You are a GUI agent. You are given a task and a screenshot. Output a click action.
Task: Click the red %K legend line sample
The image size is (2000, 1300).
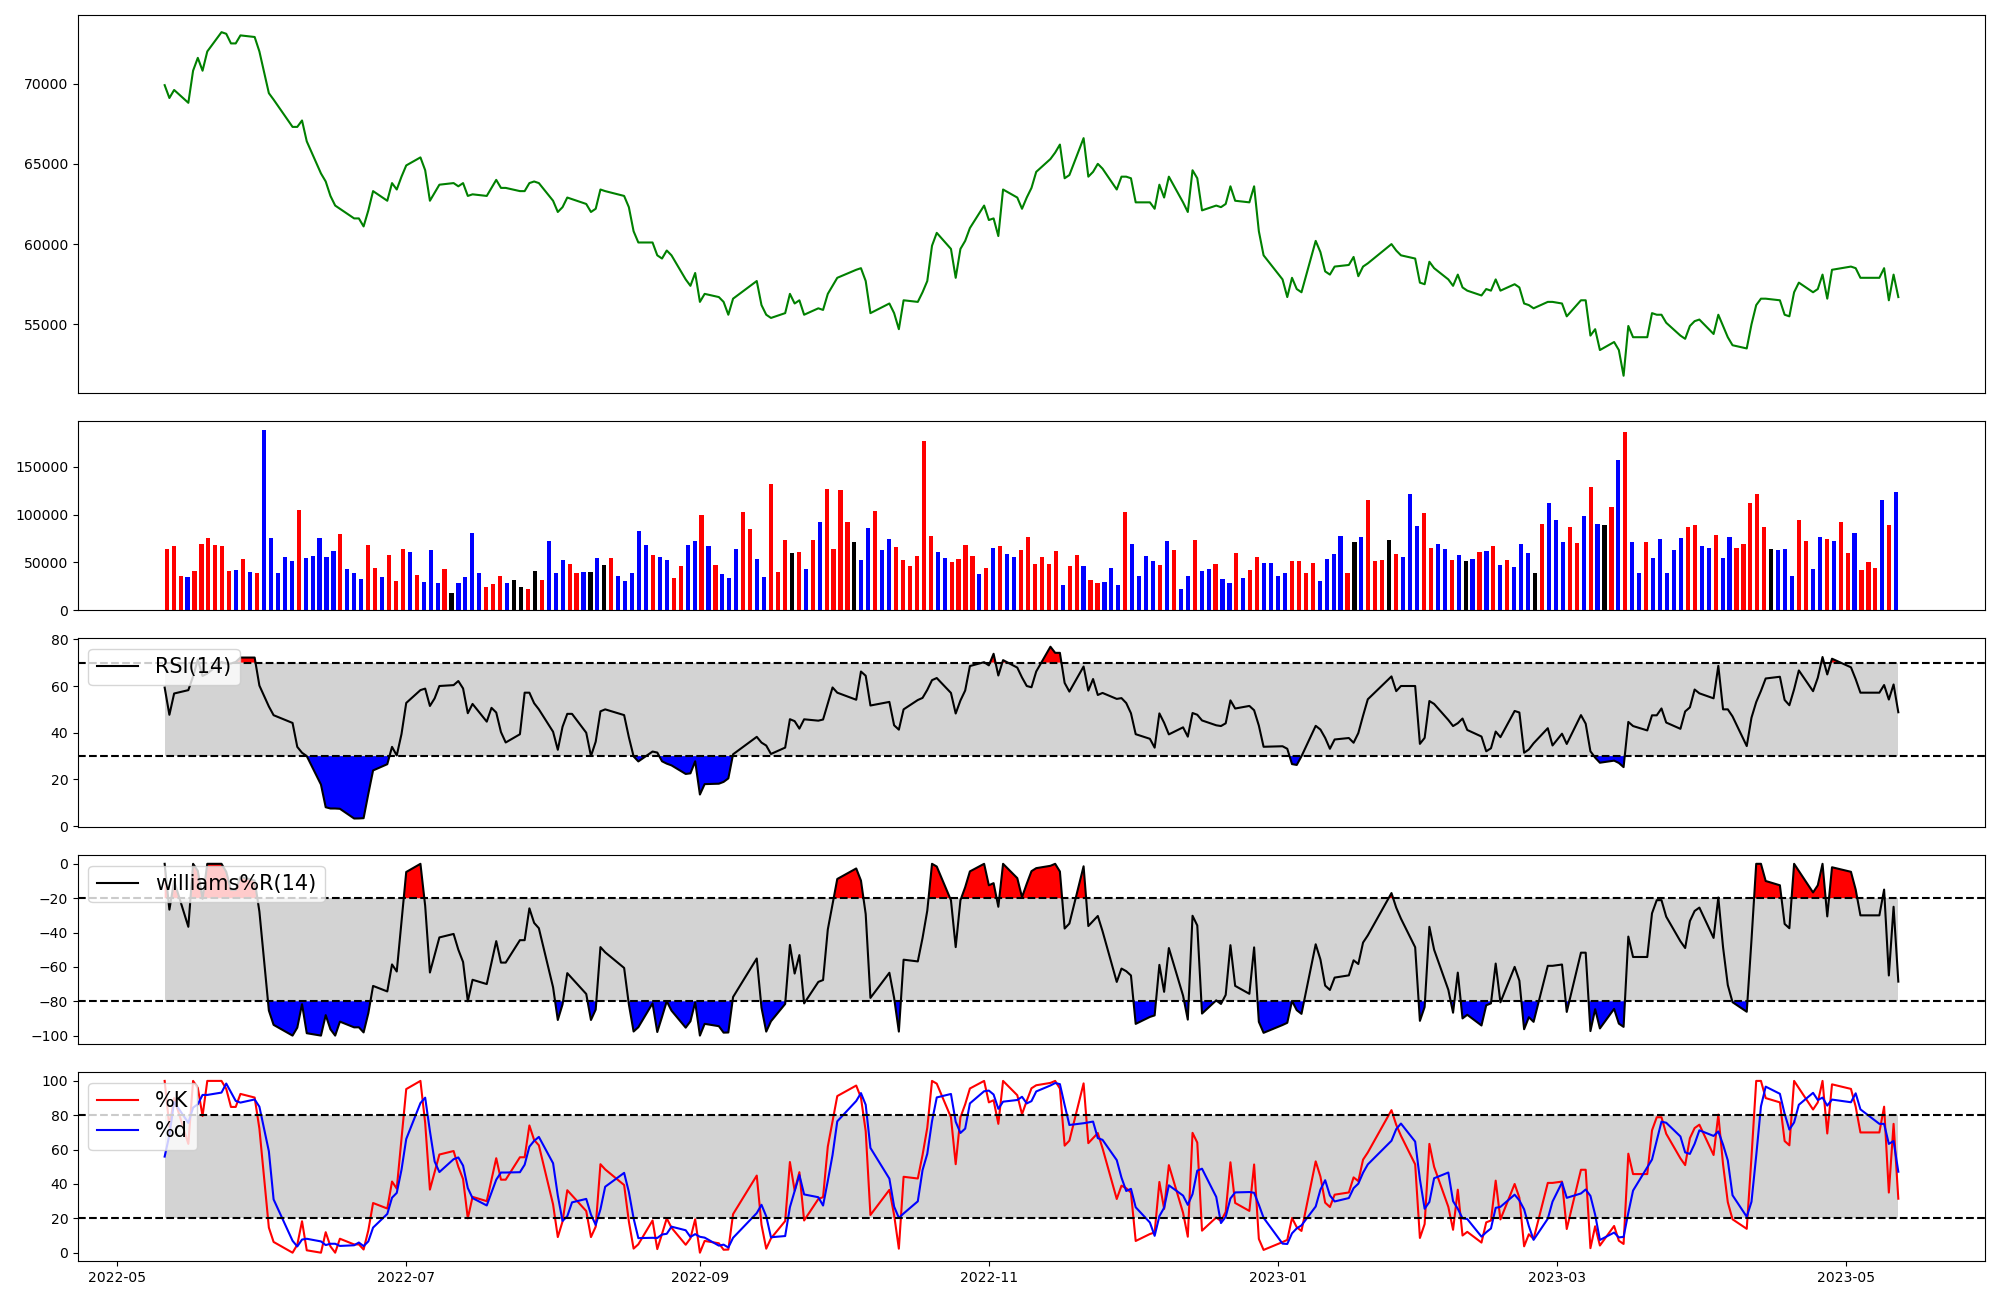[117, 1100]
